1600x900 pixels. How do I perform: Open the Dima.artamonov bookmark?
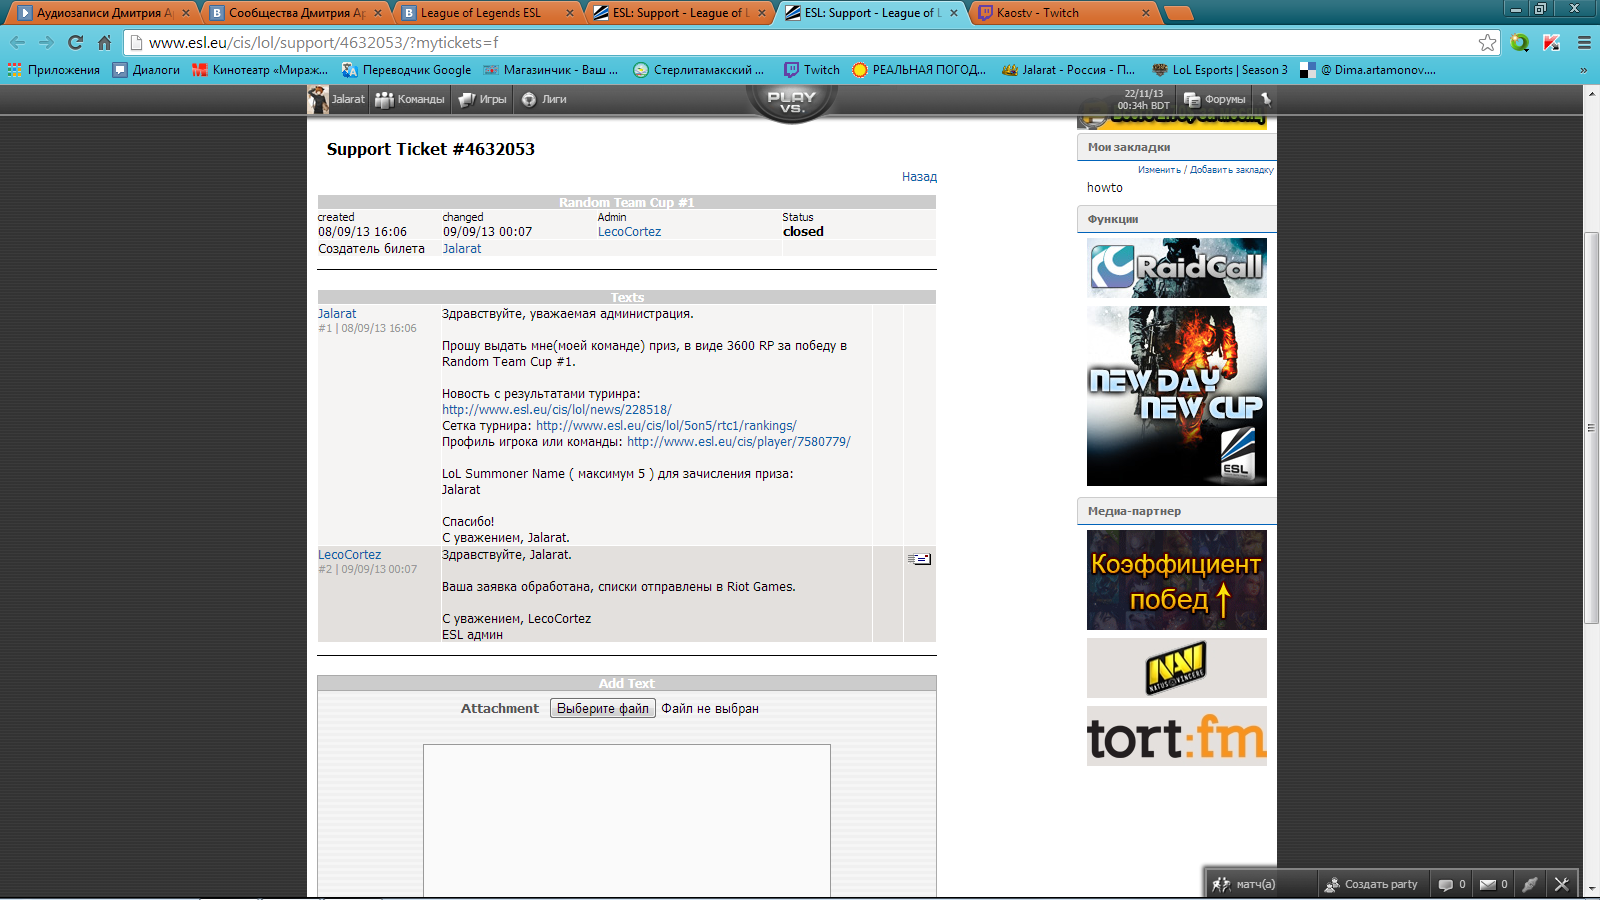point(1368,70)
